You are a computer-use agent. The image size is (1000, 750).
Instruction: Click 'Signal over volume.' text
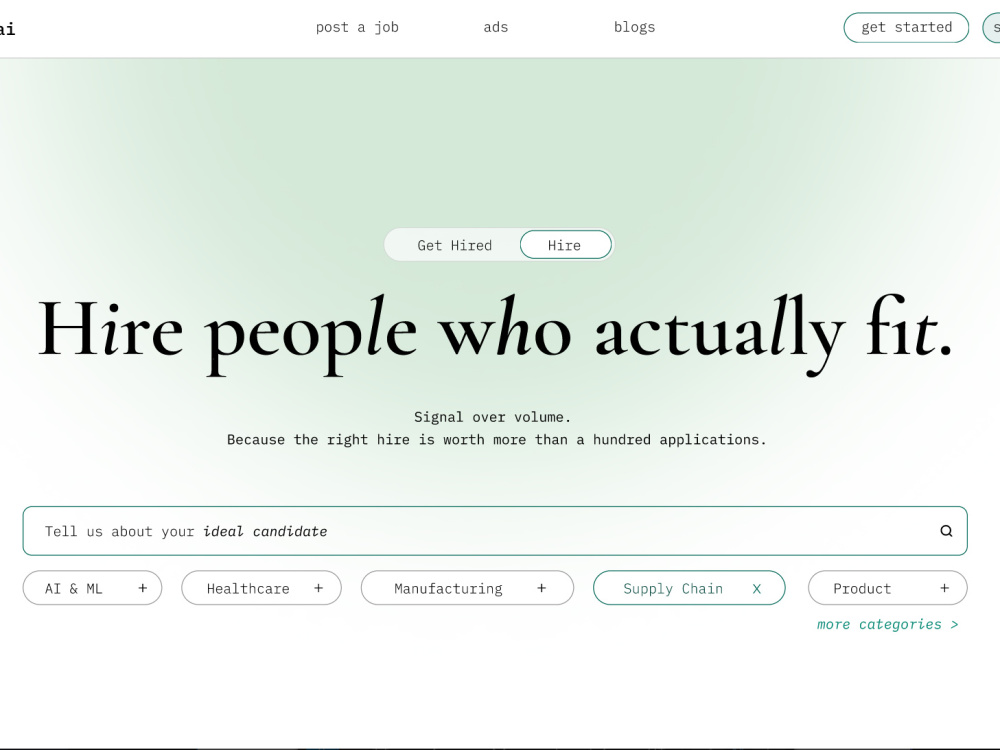click(492, 417)
